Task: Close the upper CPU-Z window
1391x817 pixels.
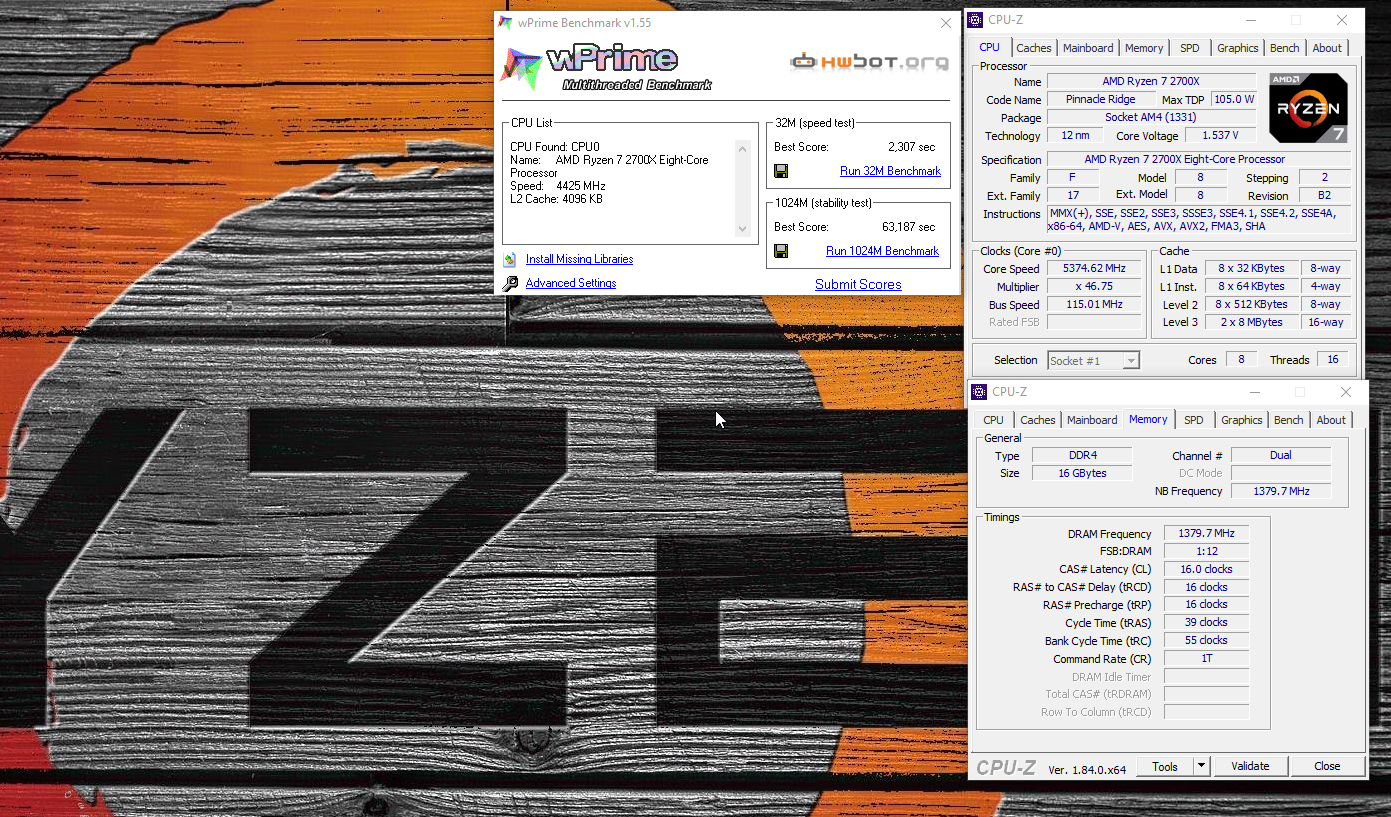Action: pos(1342,20)
